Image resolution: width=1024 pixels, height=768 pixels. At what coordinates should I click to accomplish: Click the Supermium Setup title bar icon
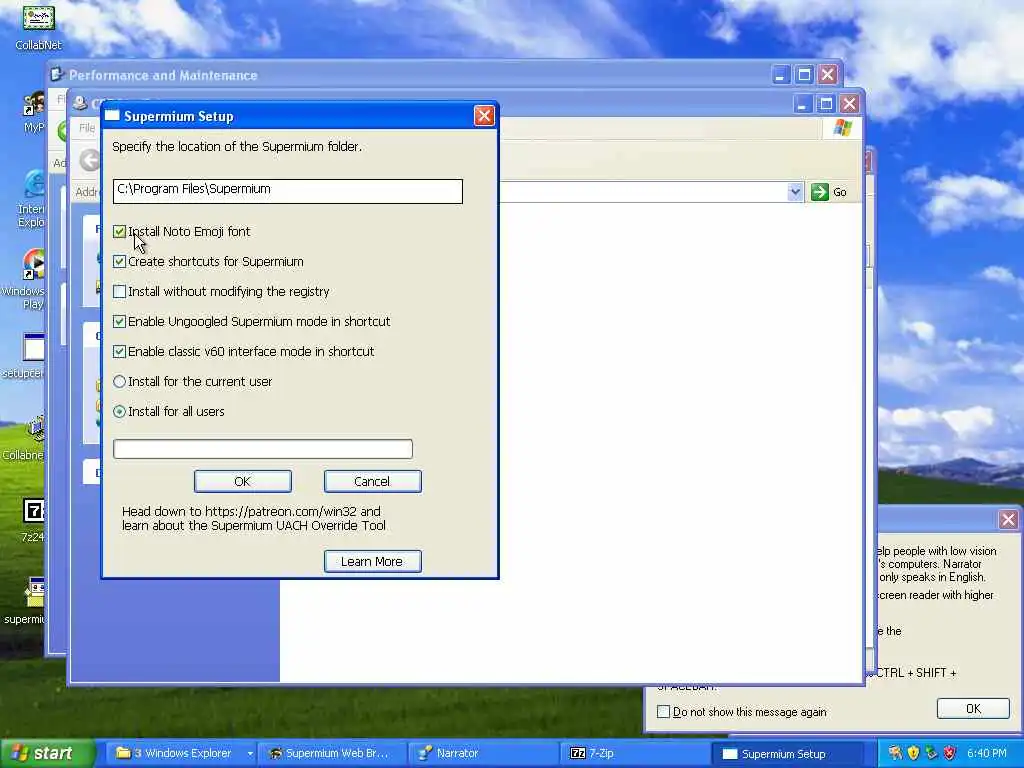(x=112, y=116)
